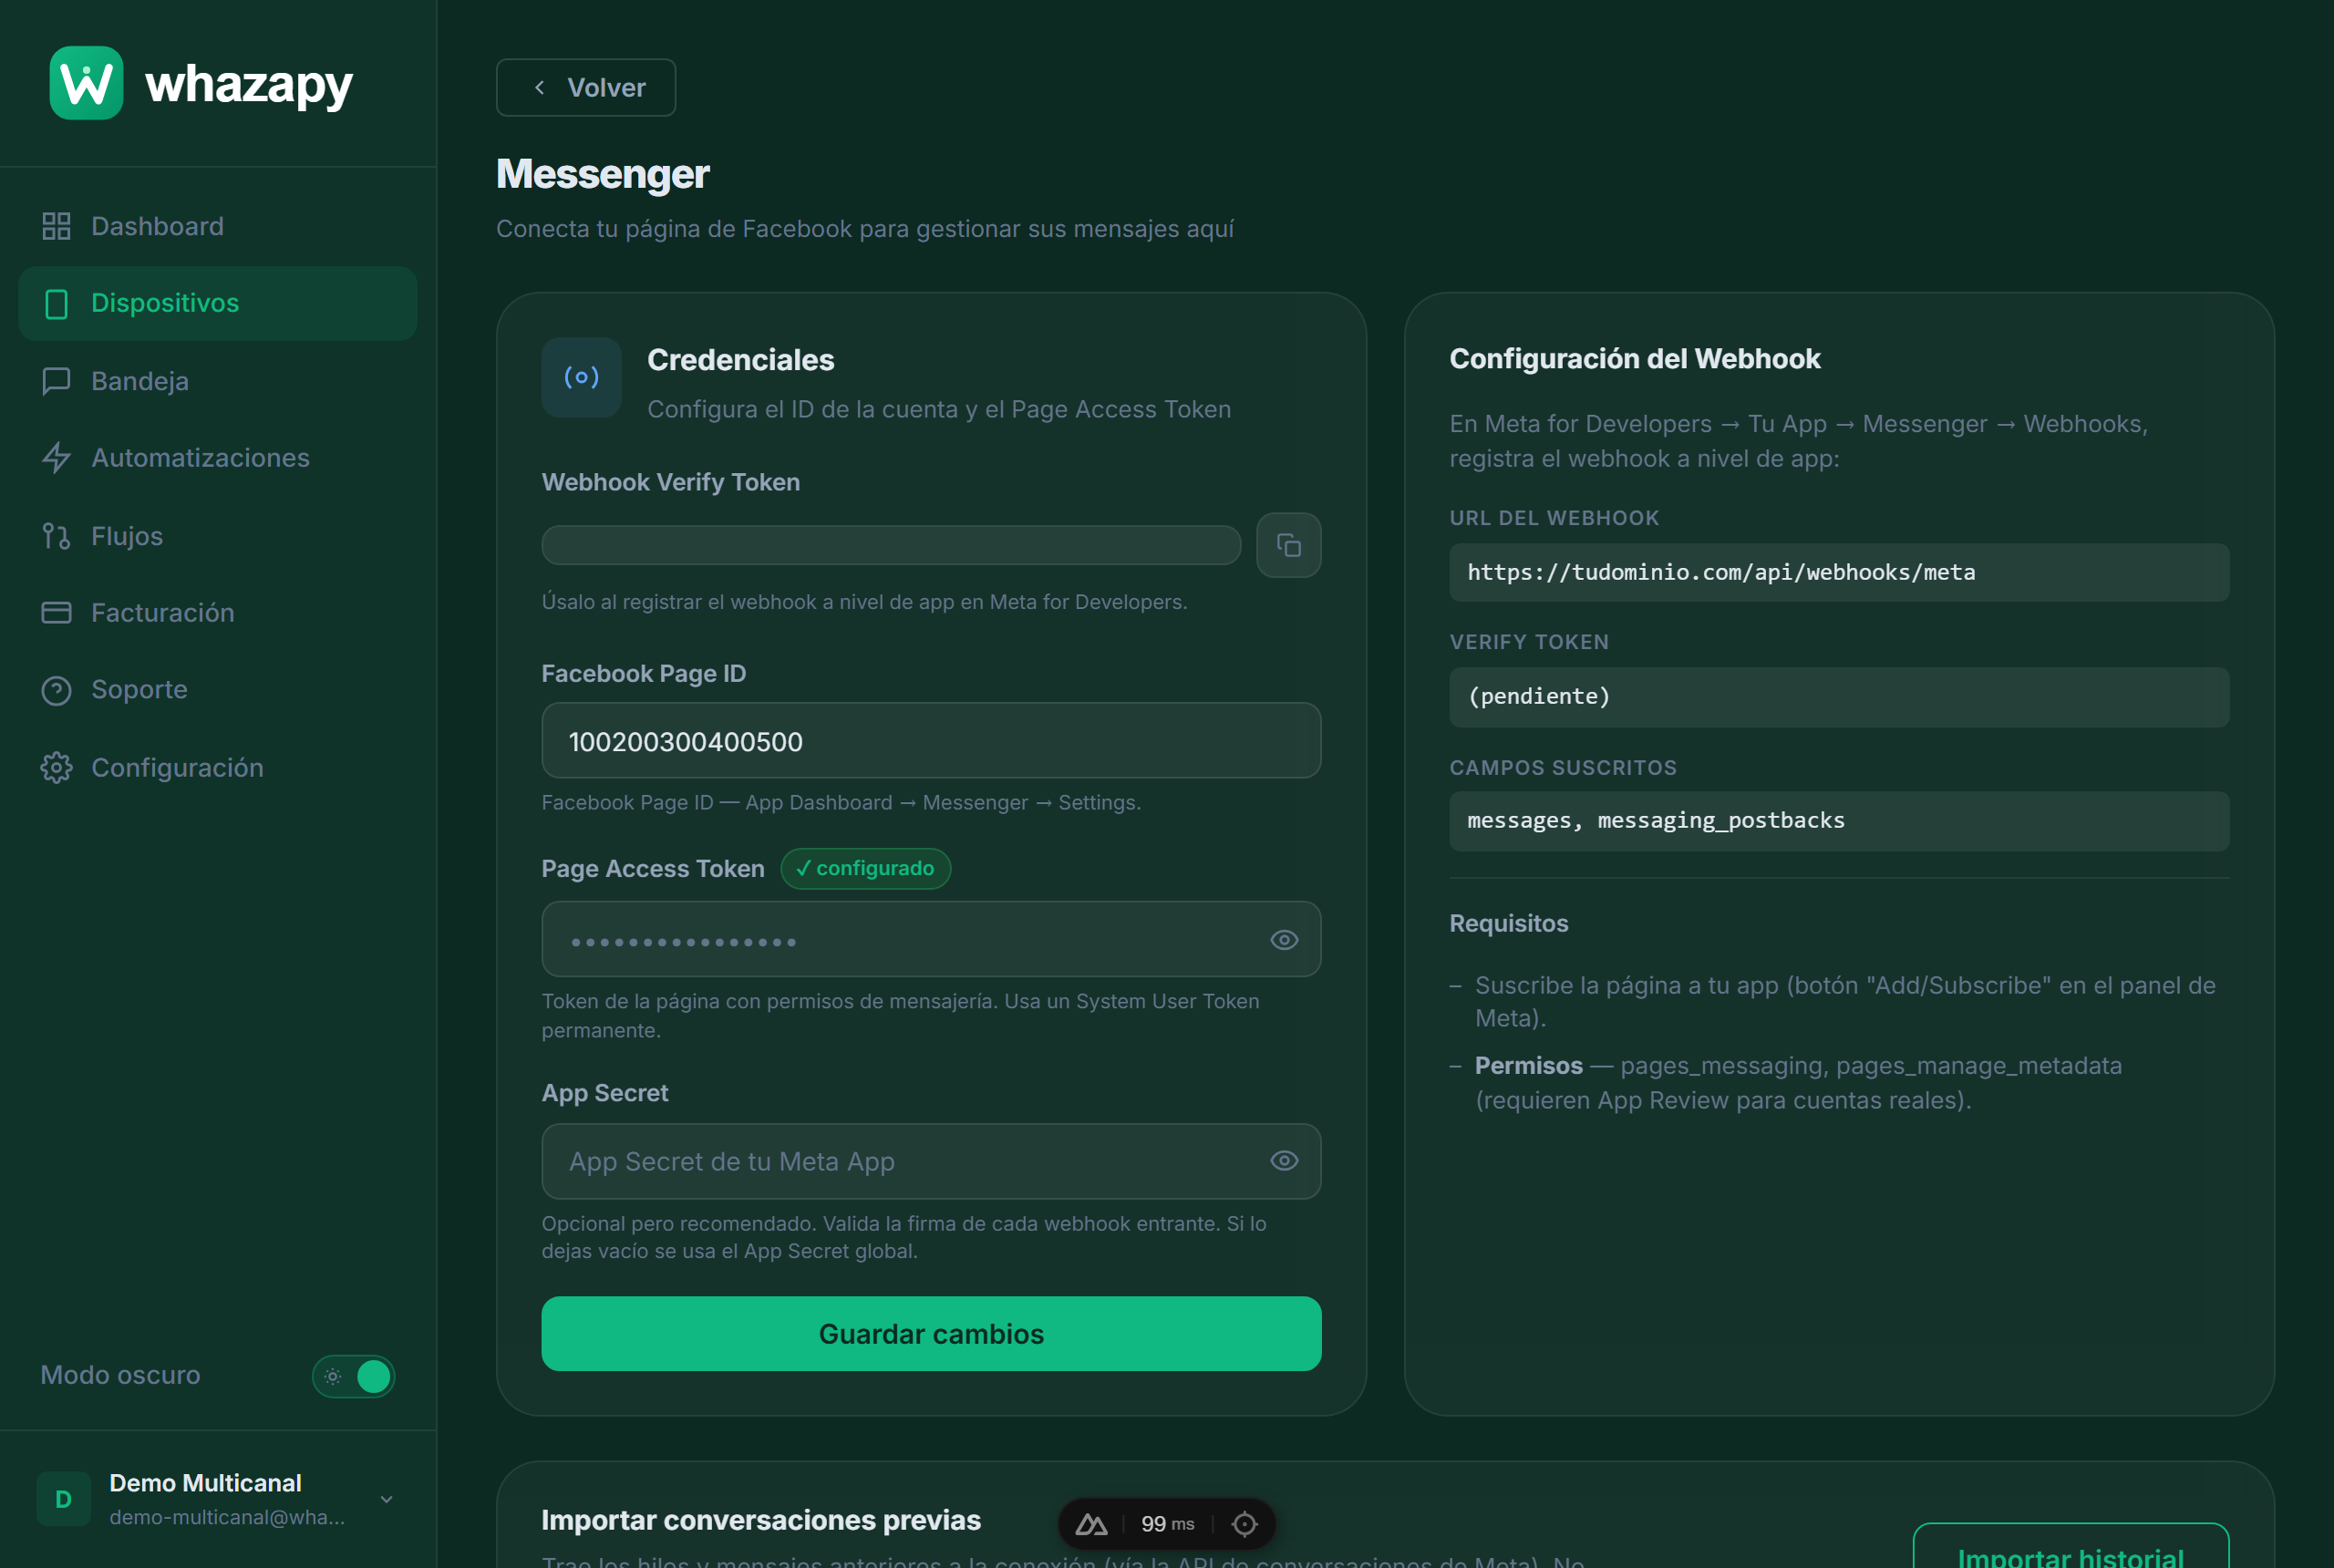Select the Dispositivos phone icon
Viewport: 2334px width, 1568px height.
[x=56, y=303]
